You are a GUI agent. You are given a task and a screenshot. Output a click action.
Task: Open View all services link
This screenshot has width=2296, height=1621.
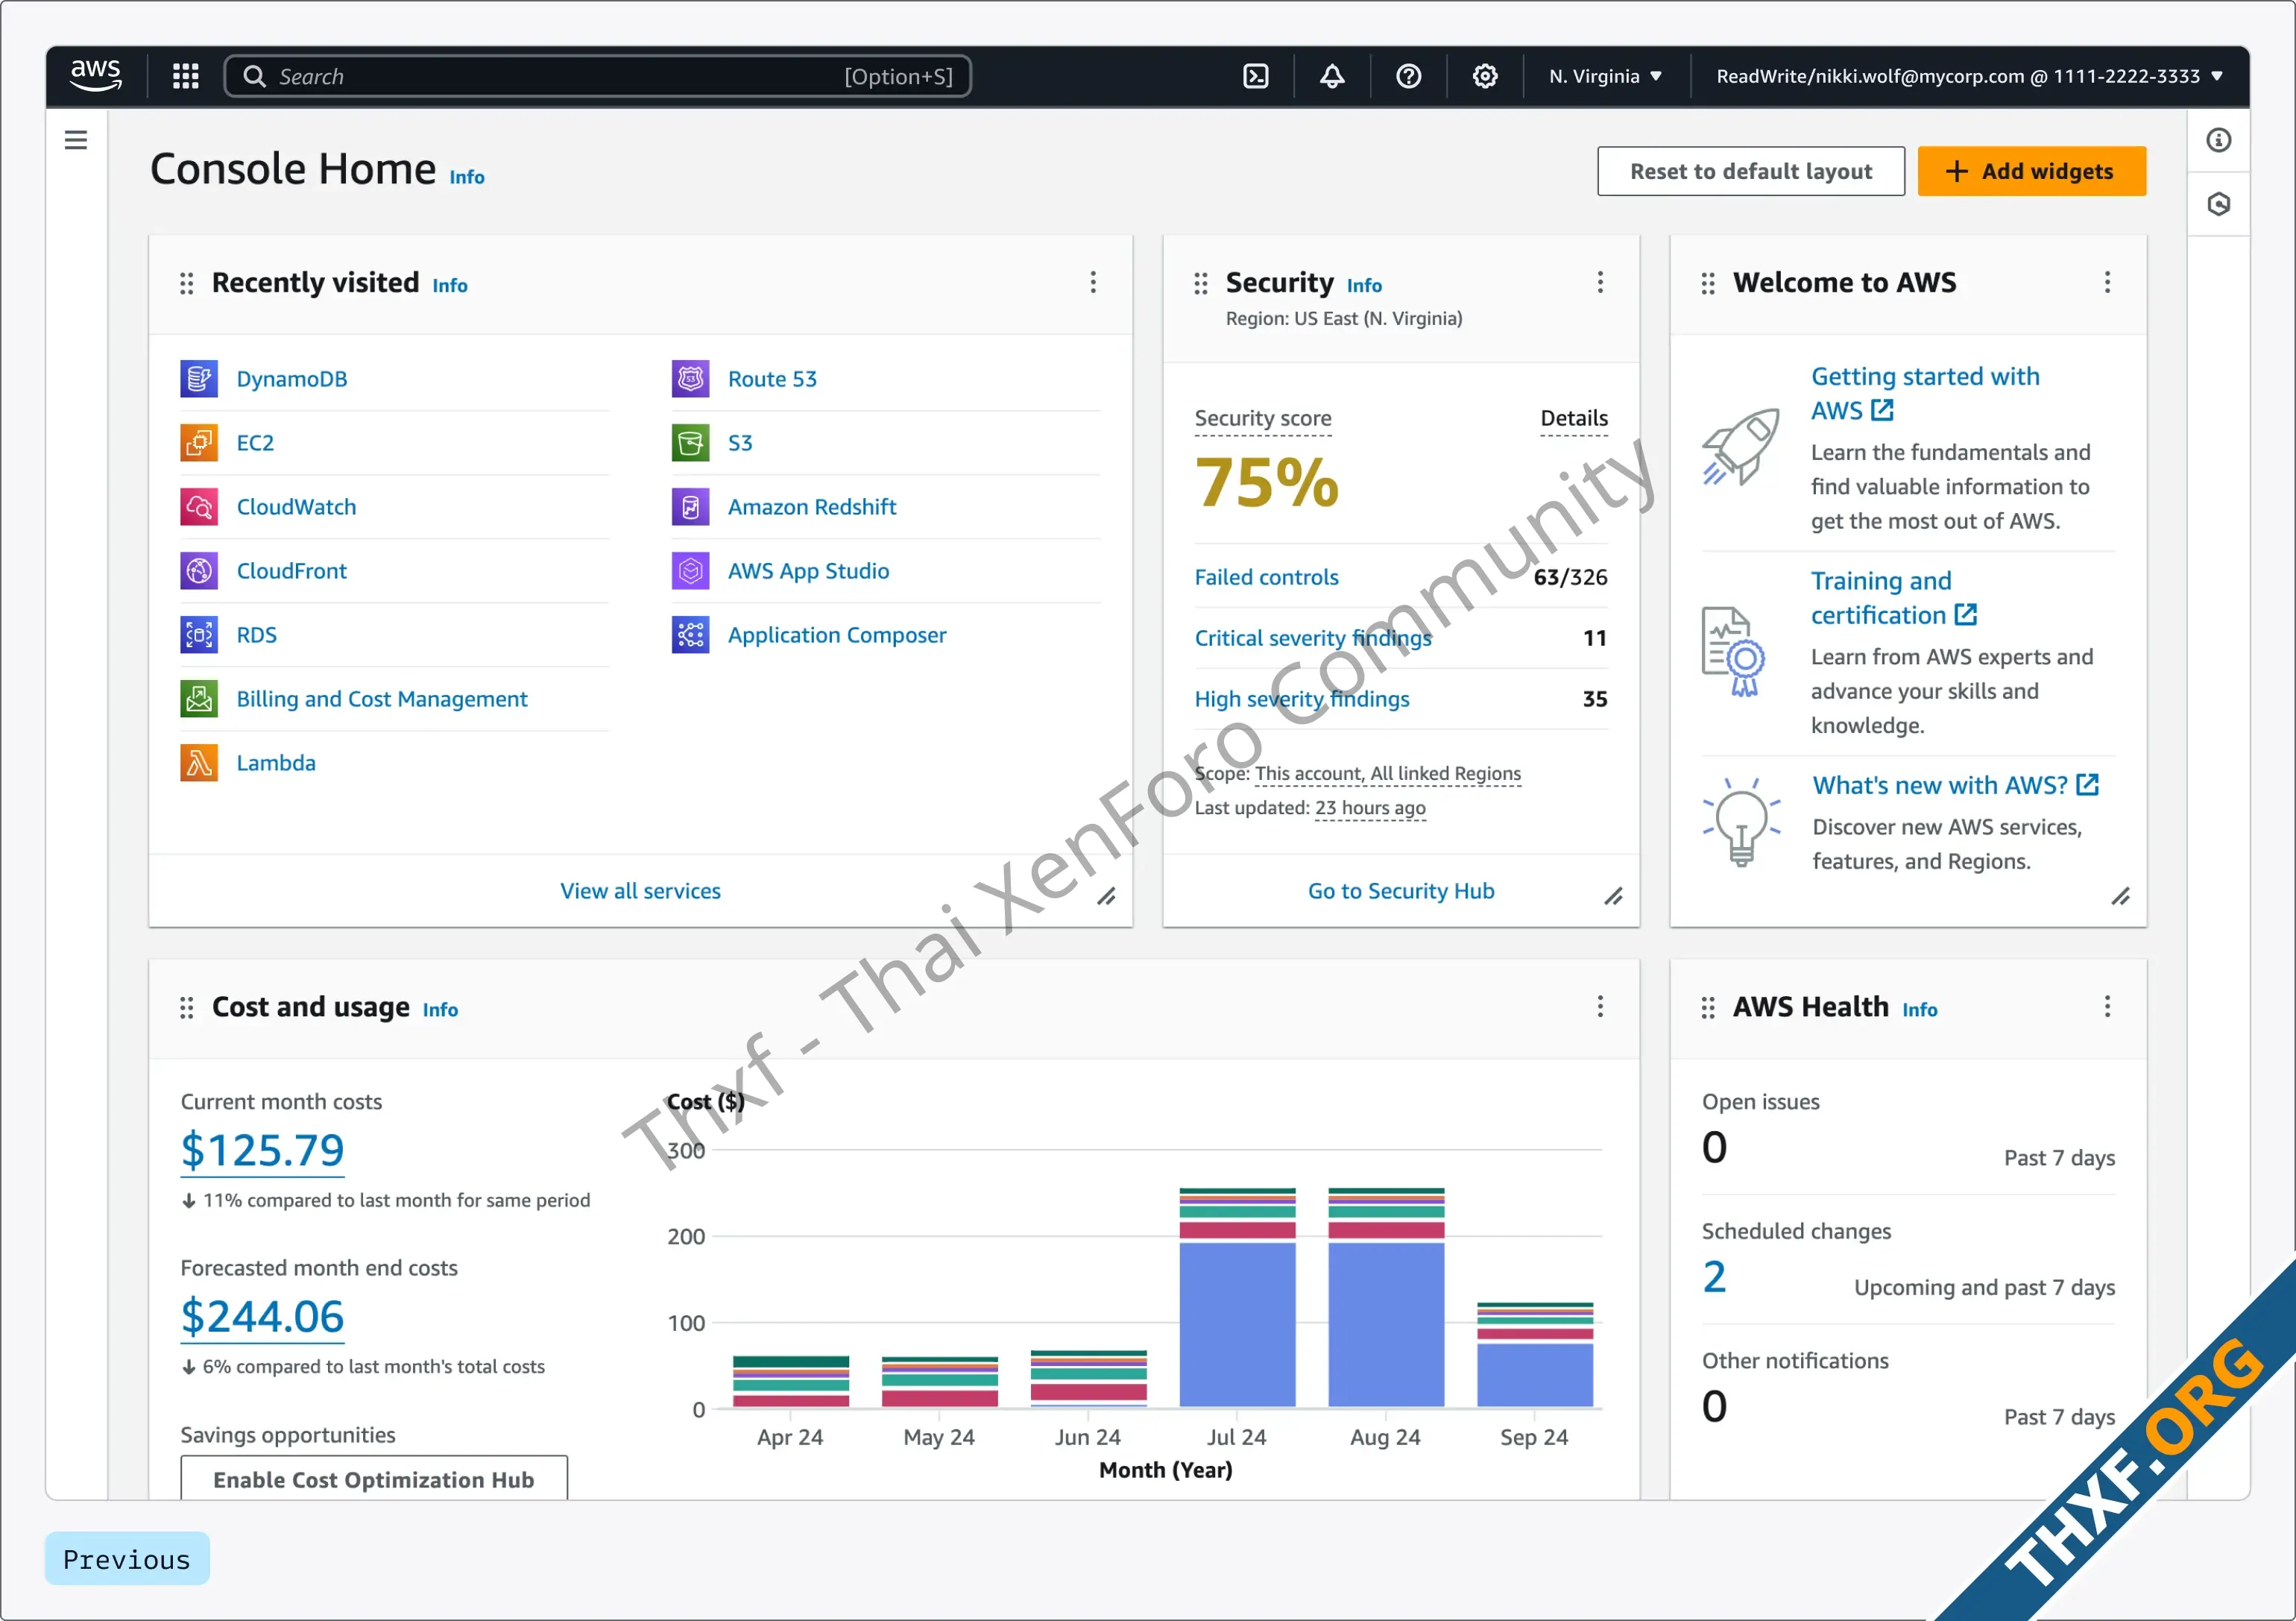(x=640, y=891)
